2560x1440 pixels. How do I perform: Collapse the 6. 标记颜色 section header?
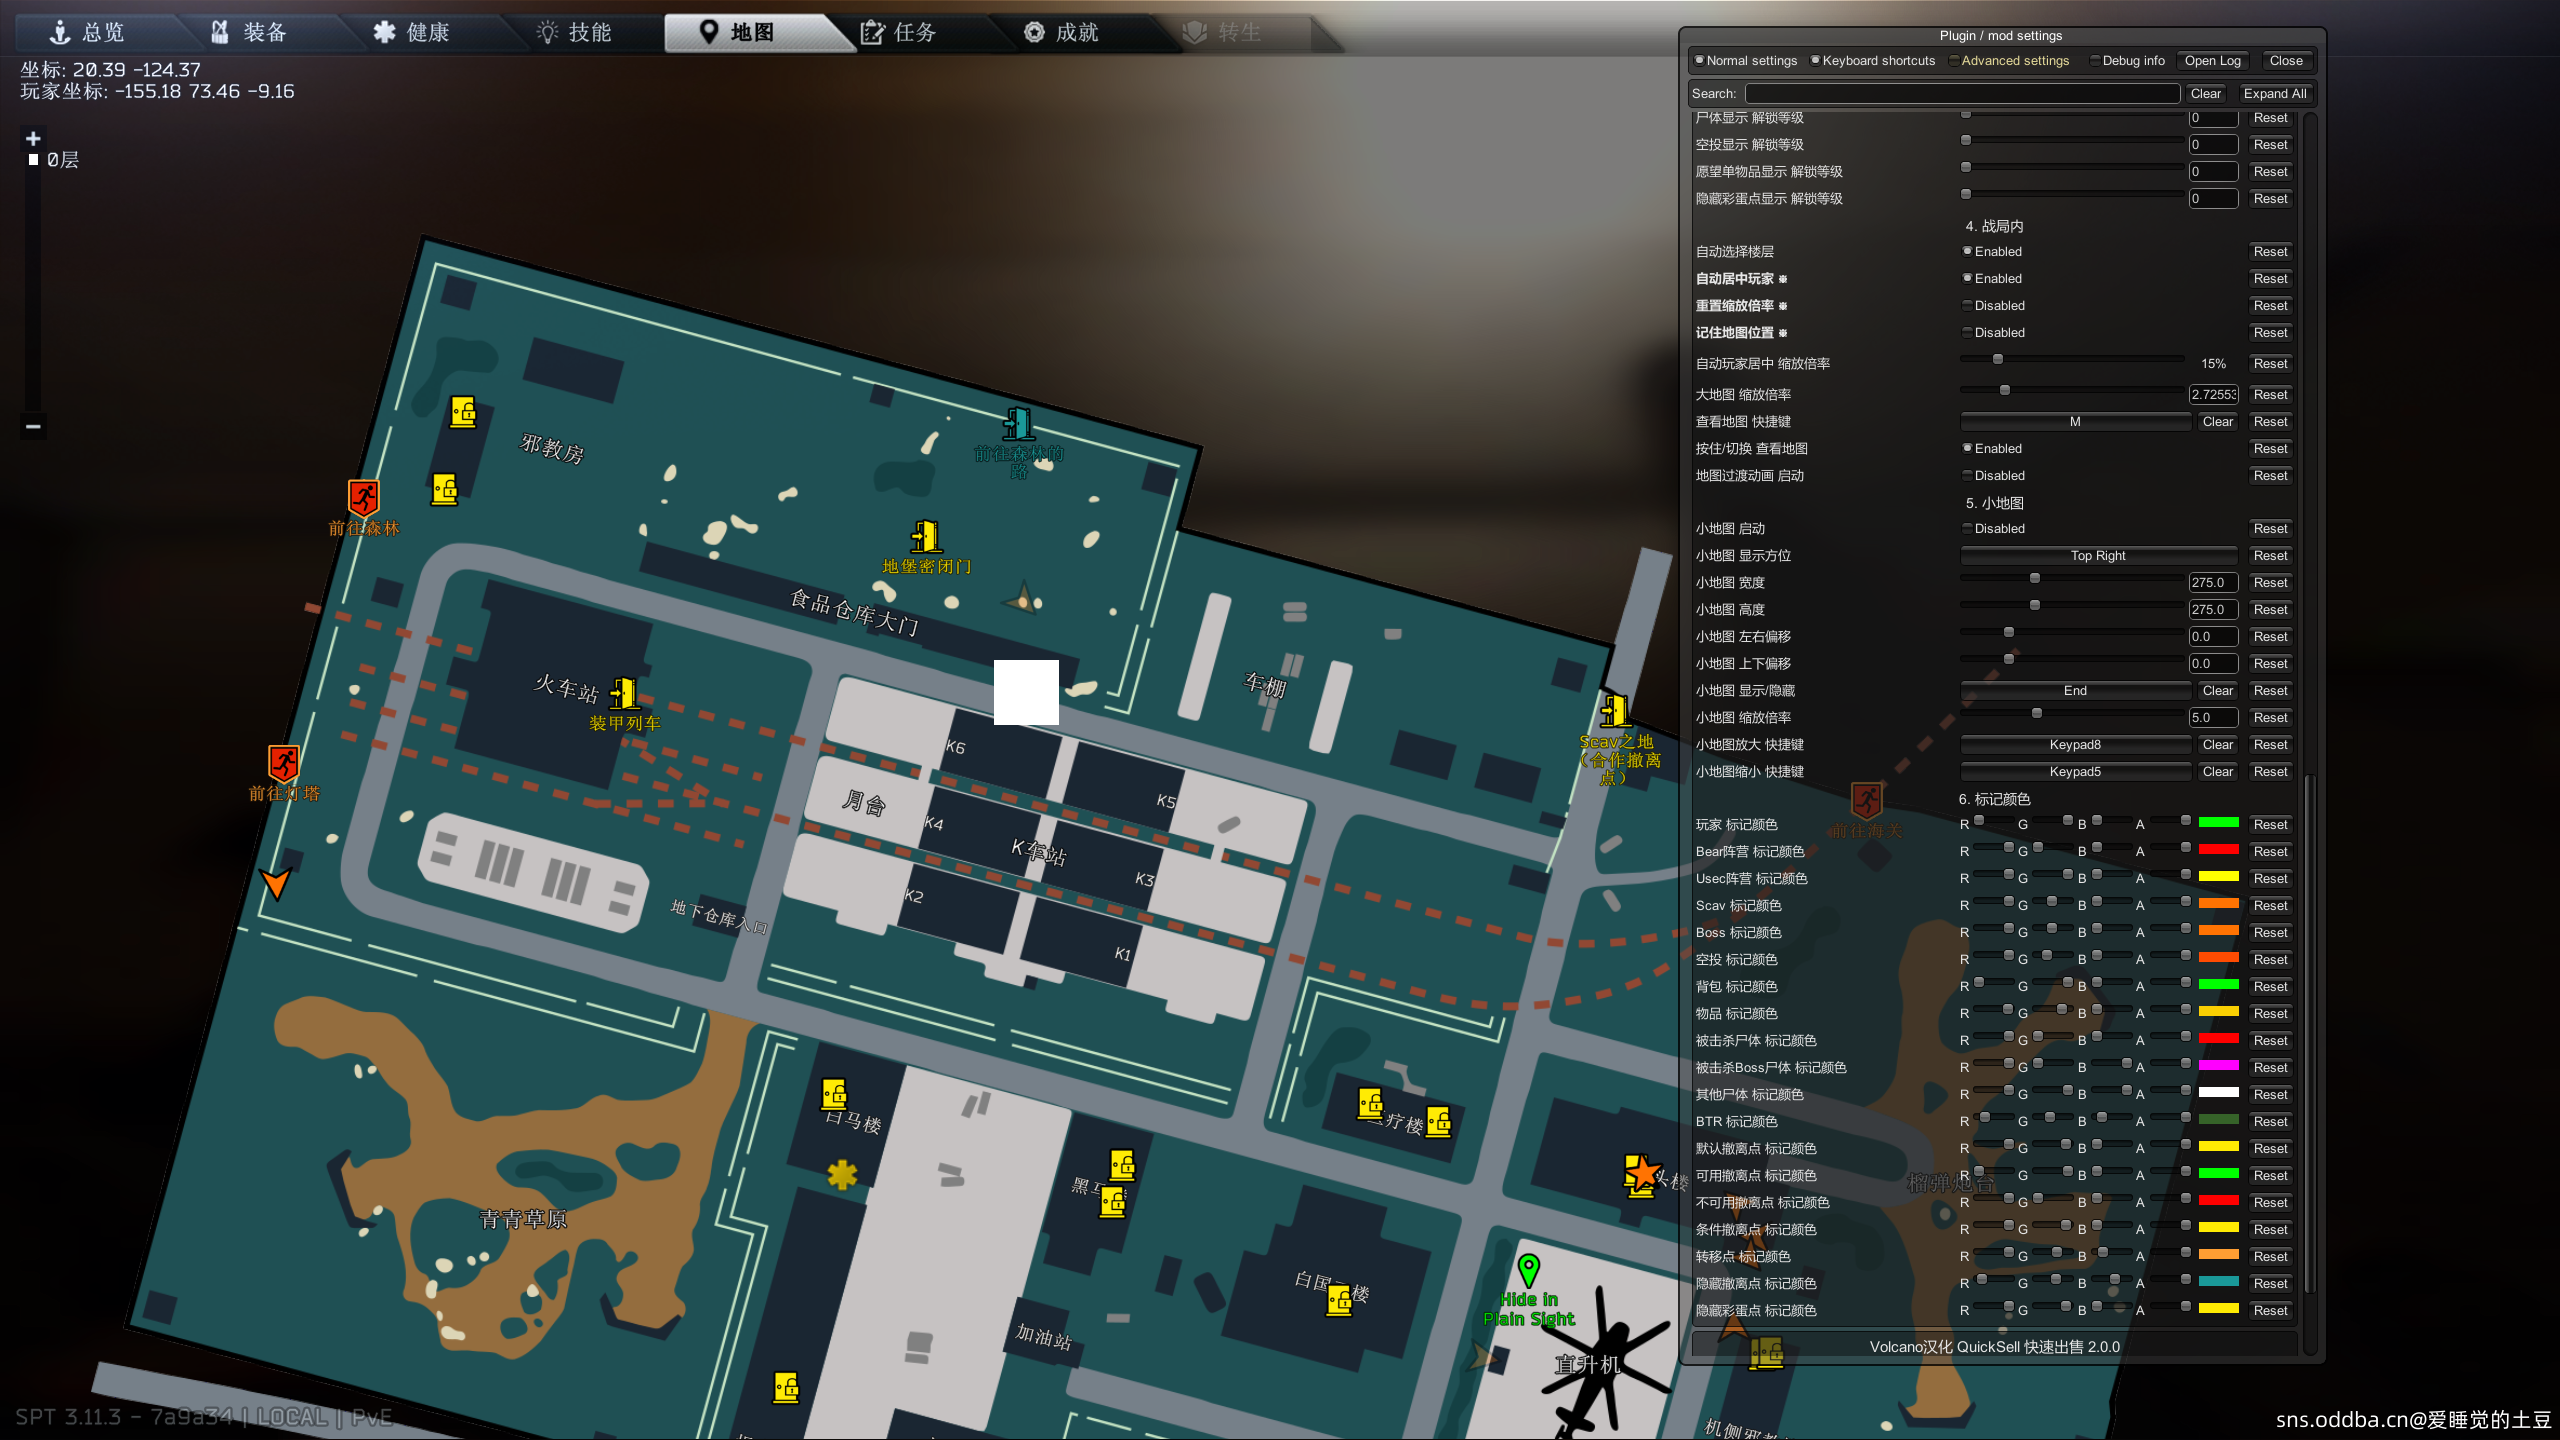(1994, 799)
